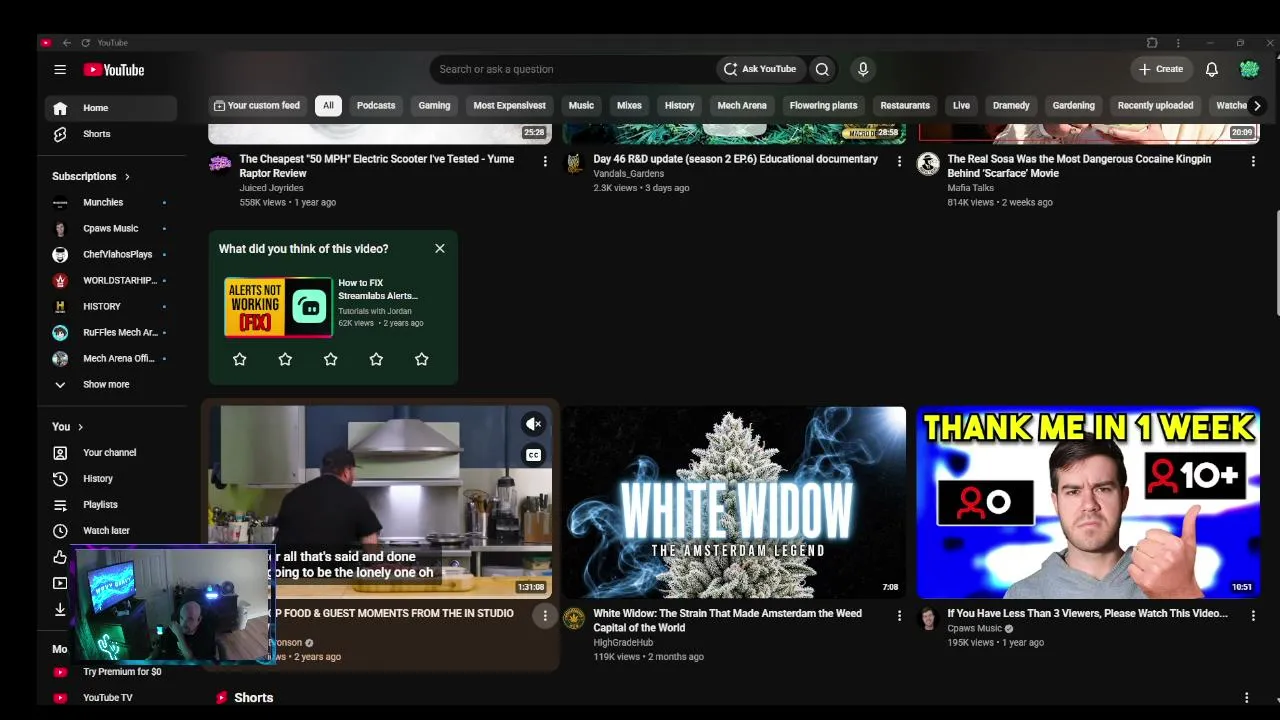The image size is (1280, 720).
Task: Open options menu for White Widow video
Action: click(x=899, y=616)
